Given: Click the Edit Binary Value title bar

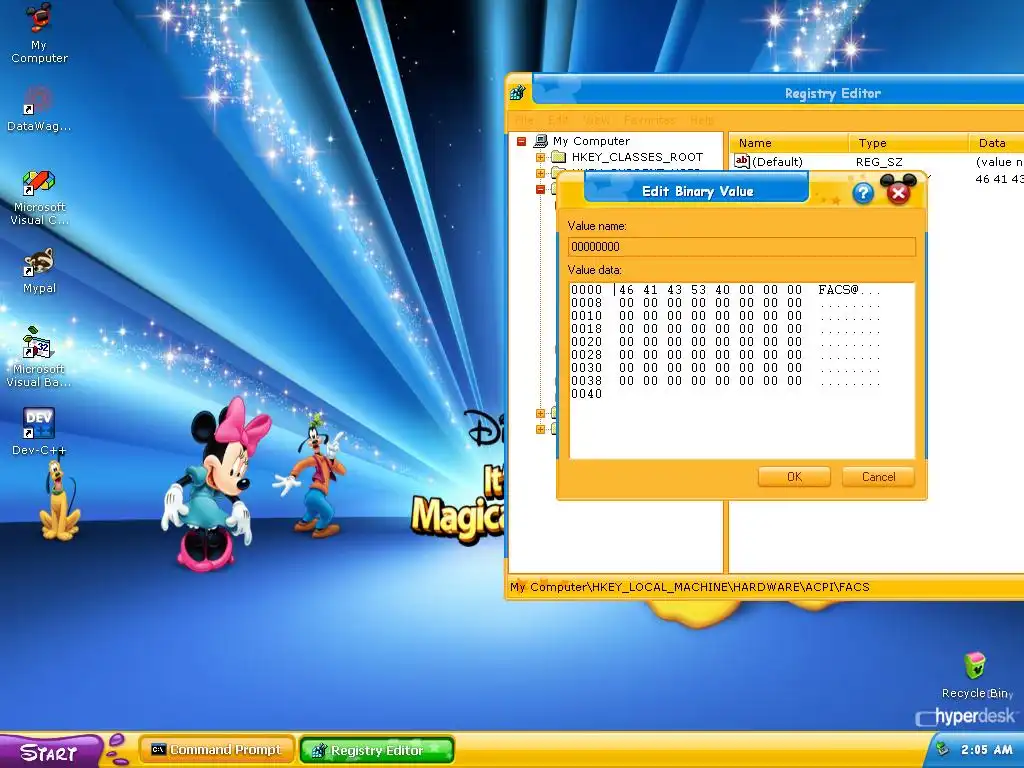Looking at the screenshot, I should [x=697, y=191].
